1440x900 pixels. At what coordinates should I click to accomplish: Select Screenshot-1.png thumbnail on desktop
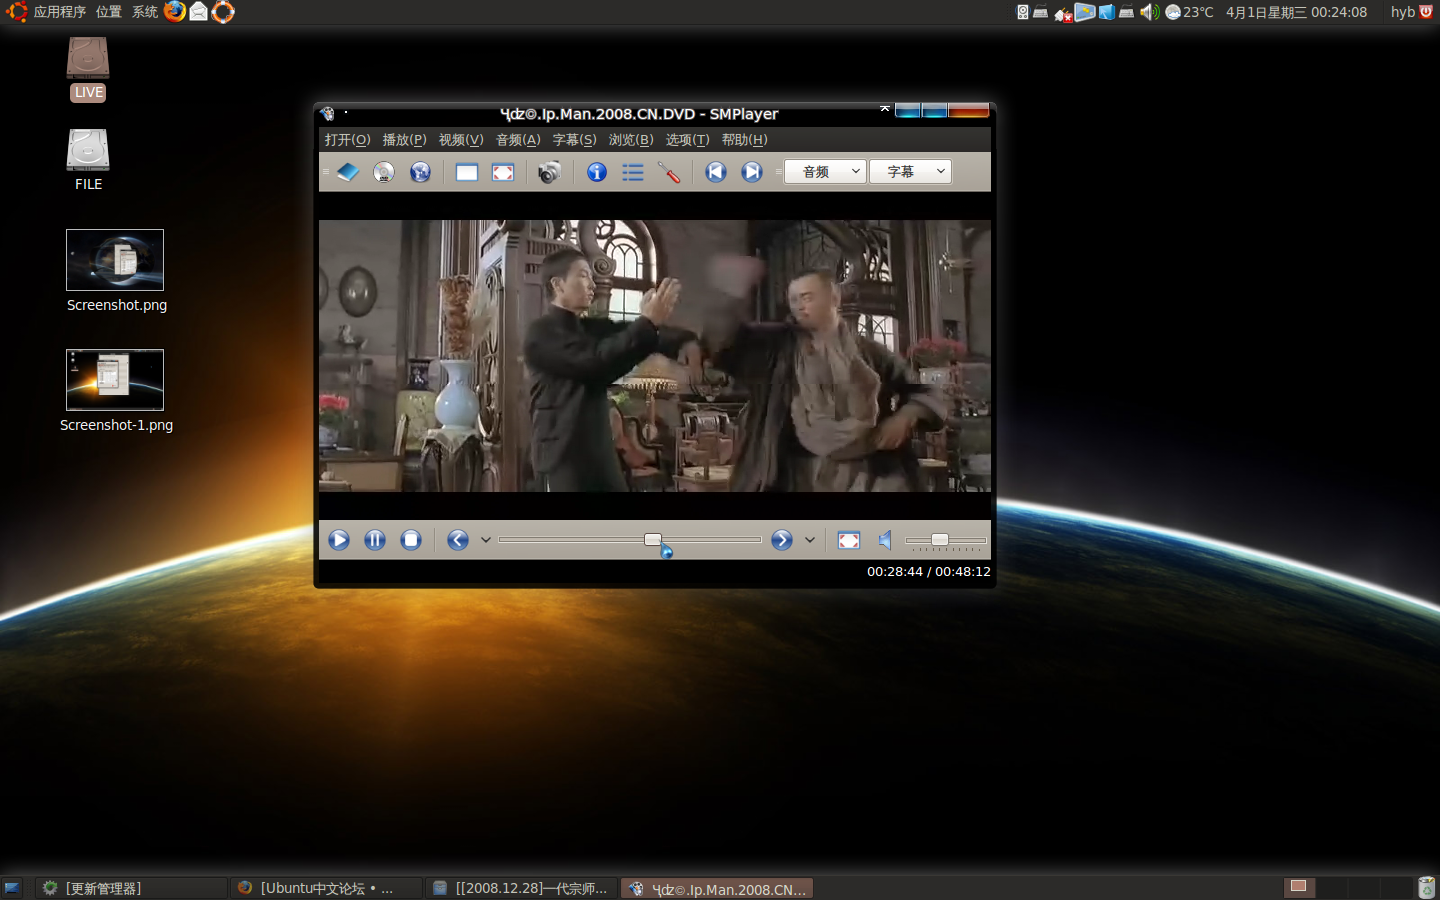pyautogui.click(x=115, y=380)
